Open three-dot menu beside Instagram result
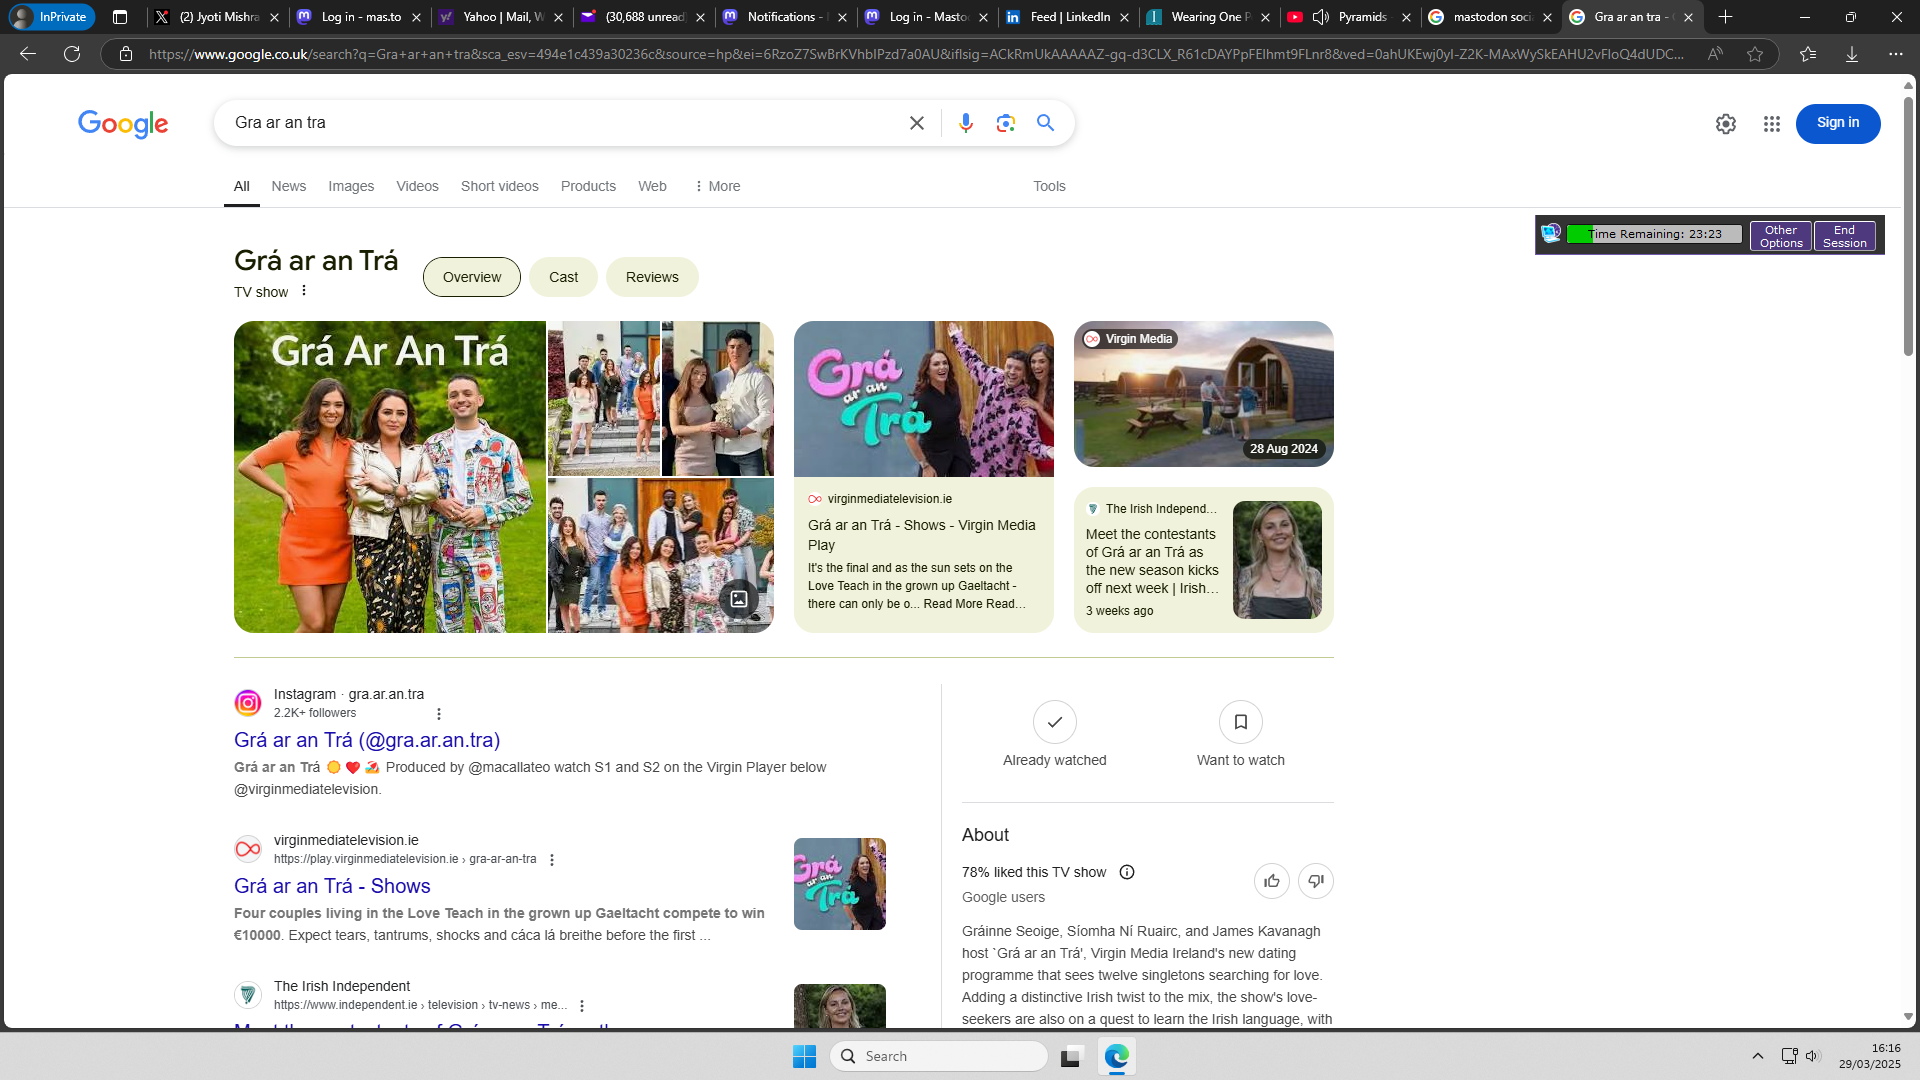 [x=439, y=713]
